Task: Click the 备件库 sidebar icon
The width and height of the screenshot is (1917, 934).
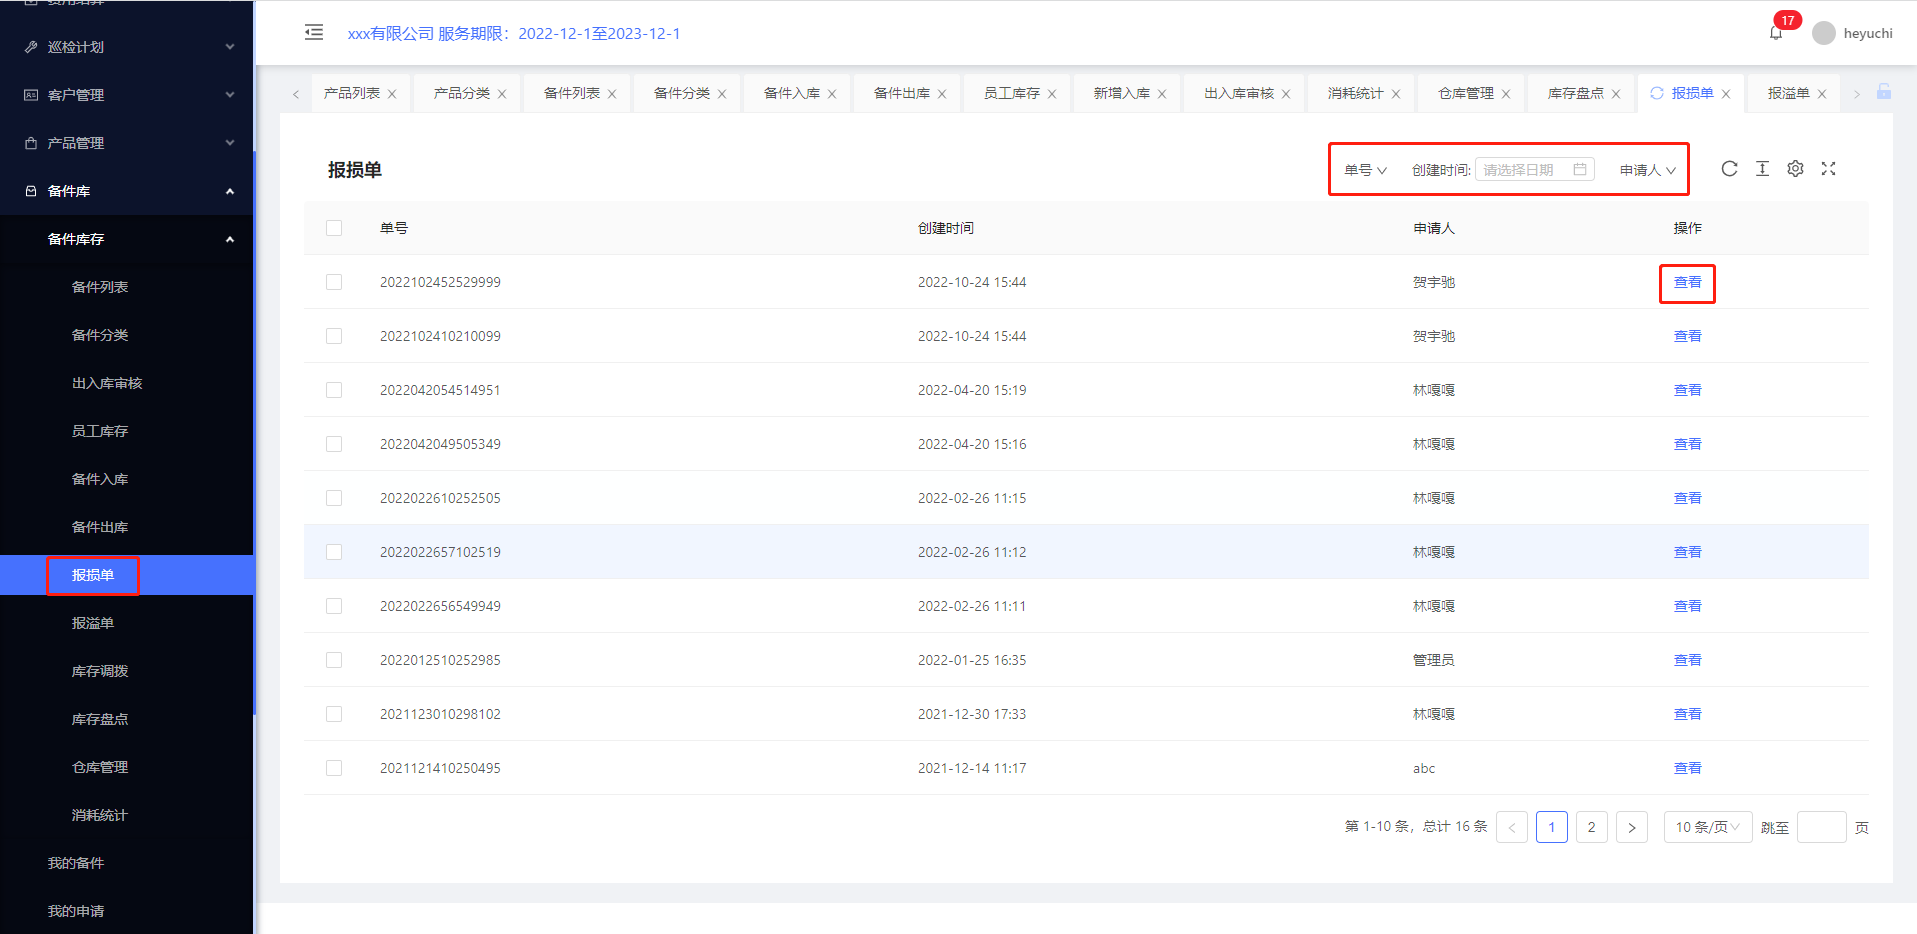Action: [31, 191]
